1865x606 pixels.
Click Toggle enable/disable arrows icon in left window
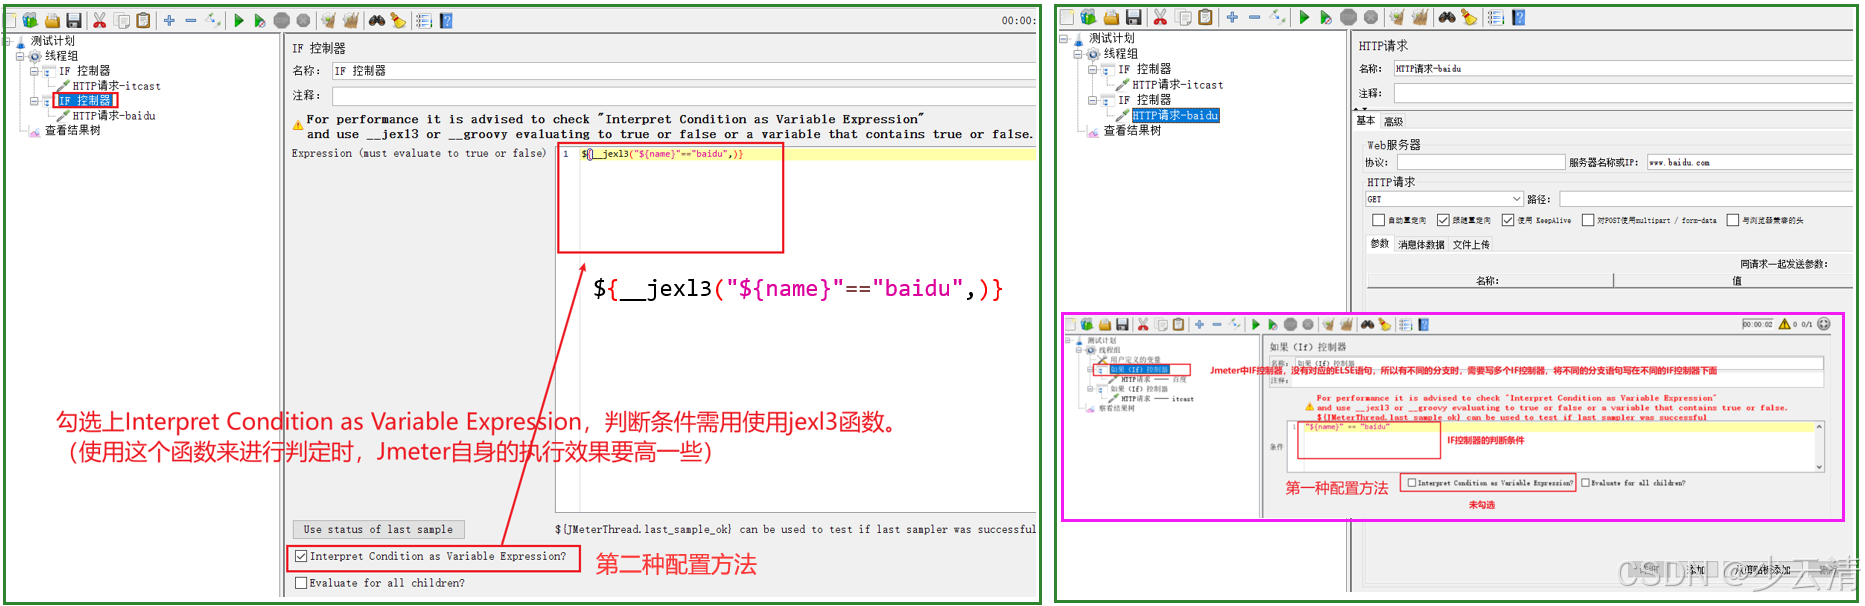[x=213, y=20]
